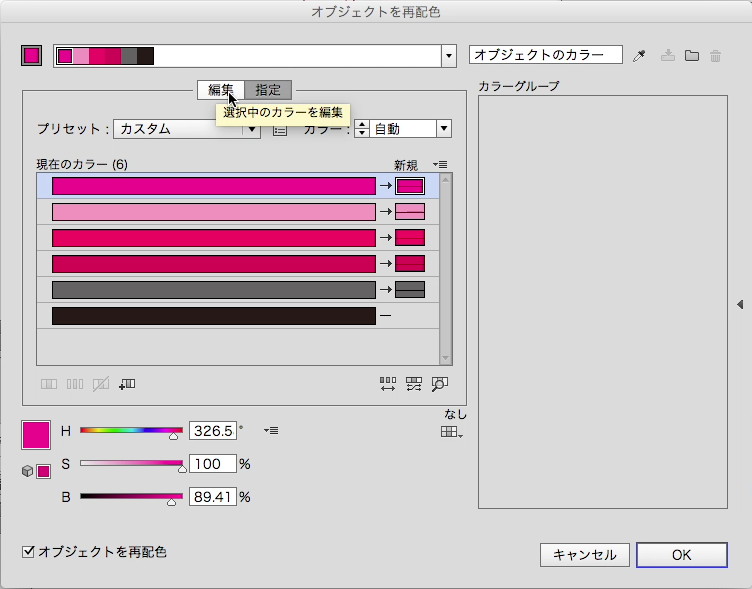Image resolution: width=752 pixels, height=589 pixels.
Task: Click exclude selected colors icon
Action: tap(101, 384)
